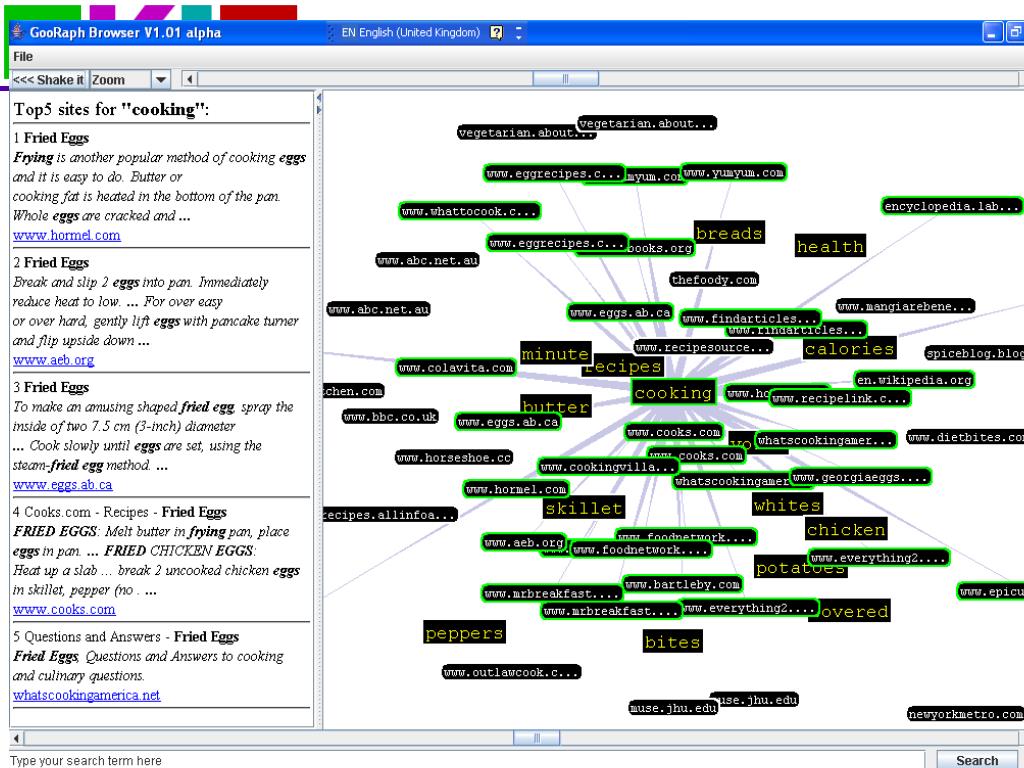The height and width of the screenshot is (768, 1024).
Task: Select the 'bites' keyword node
Action: [673, 642]
